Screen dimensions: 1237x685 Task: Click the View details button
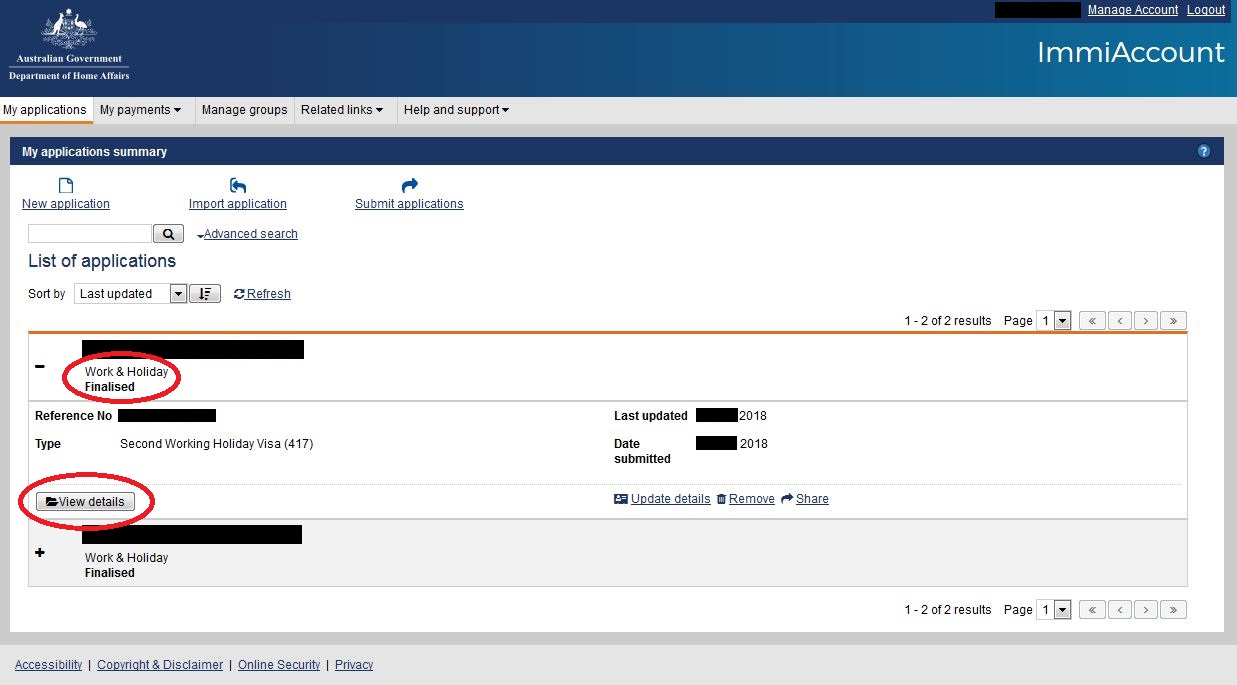[85, 501]
